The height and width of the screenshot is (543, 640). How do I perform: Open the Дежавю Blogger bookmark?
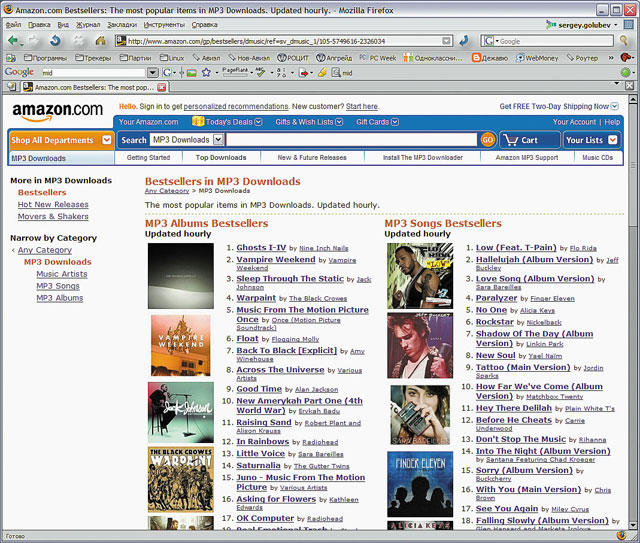tap(489, 58)
